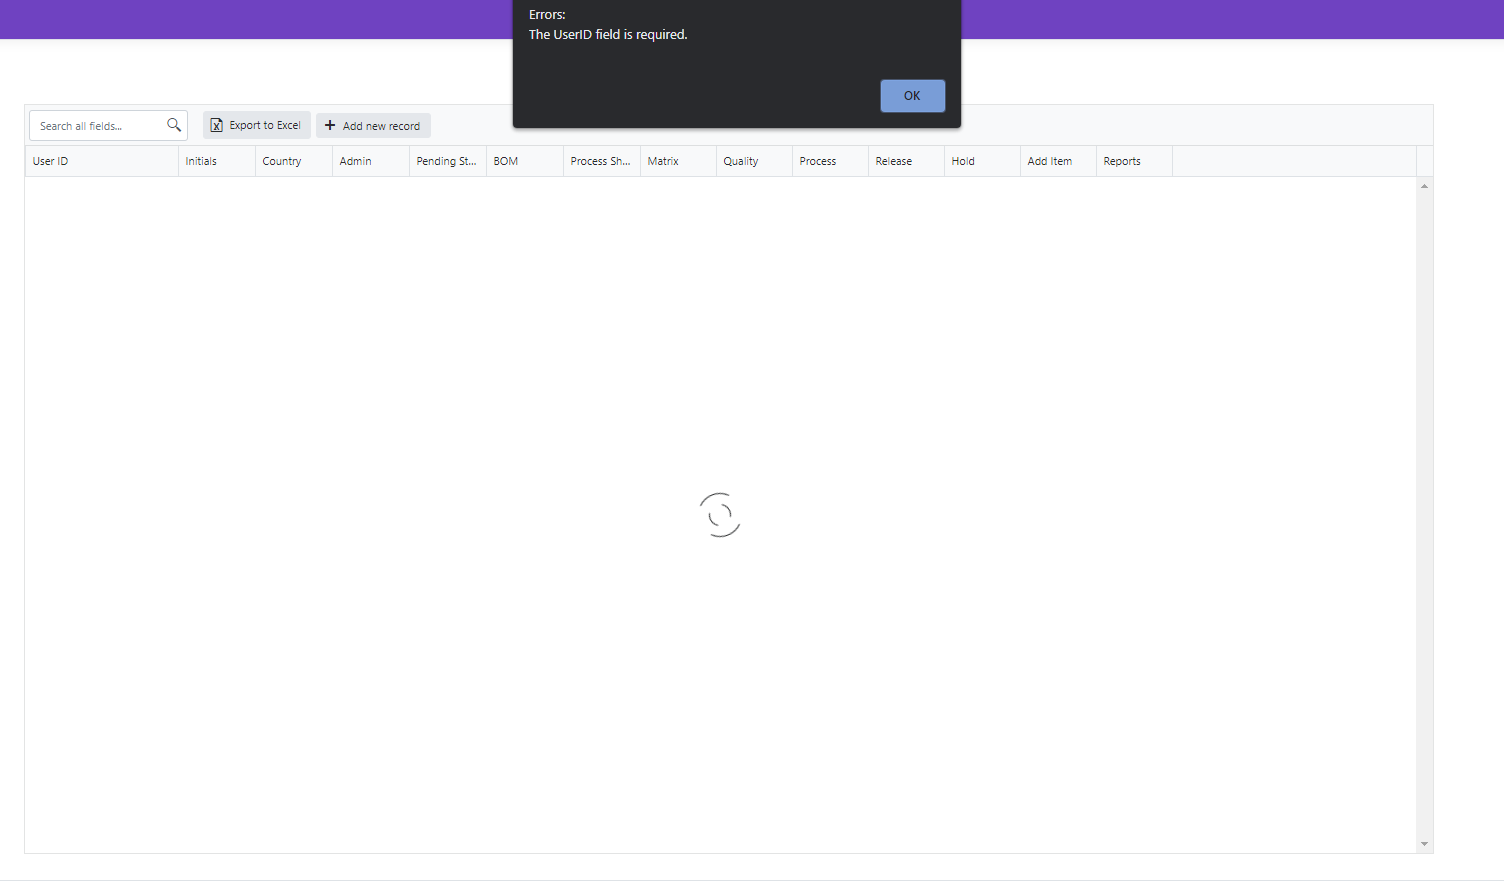Viewport: 1504px width, 890px height.
Task: Click OK in the error dialog
Action: pyautogui.click(x=912, y=96)
